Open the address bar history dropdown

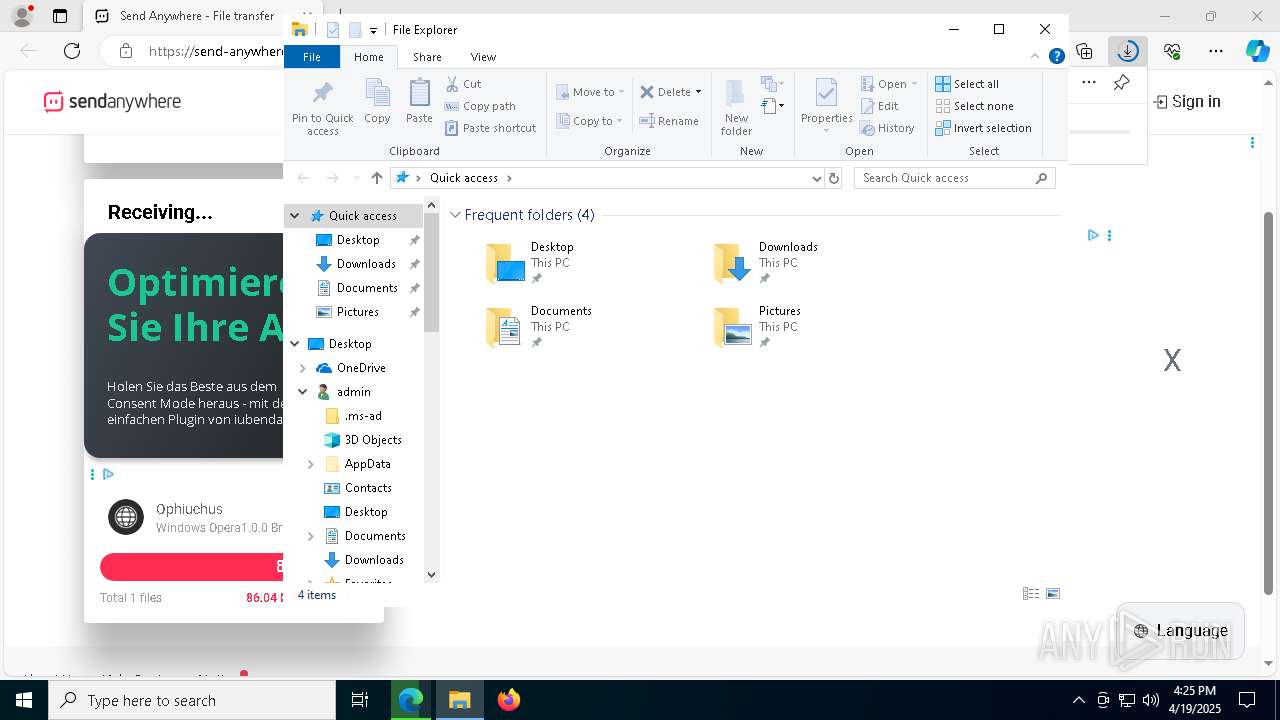tap(817, 178)
